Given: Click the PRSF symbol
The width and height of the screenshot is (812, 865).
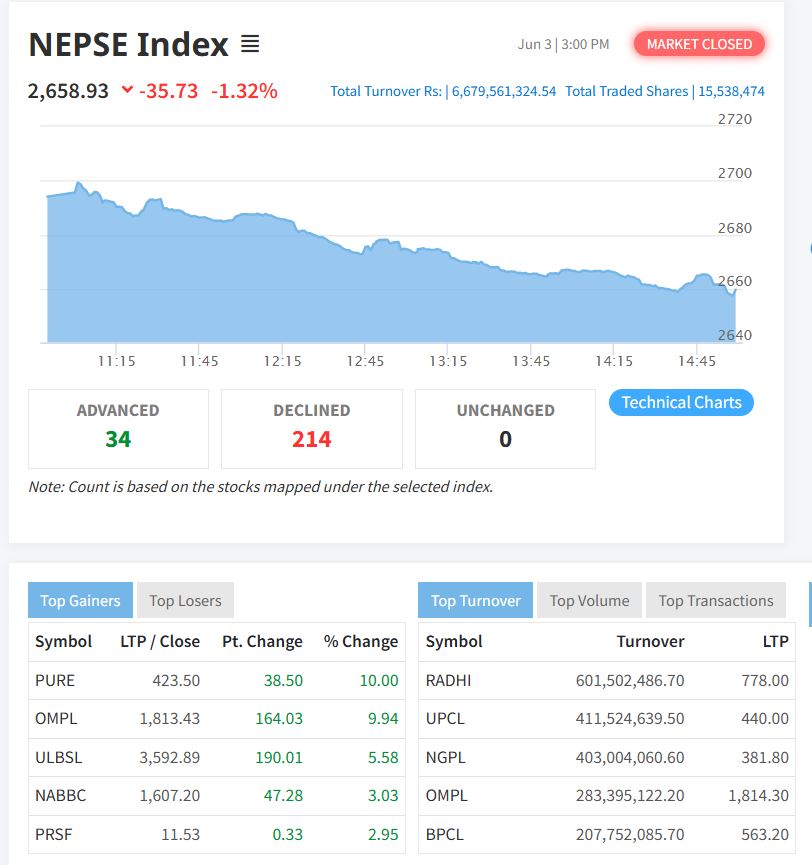Looking at the screenshot, I should pos(54,834).
